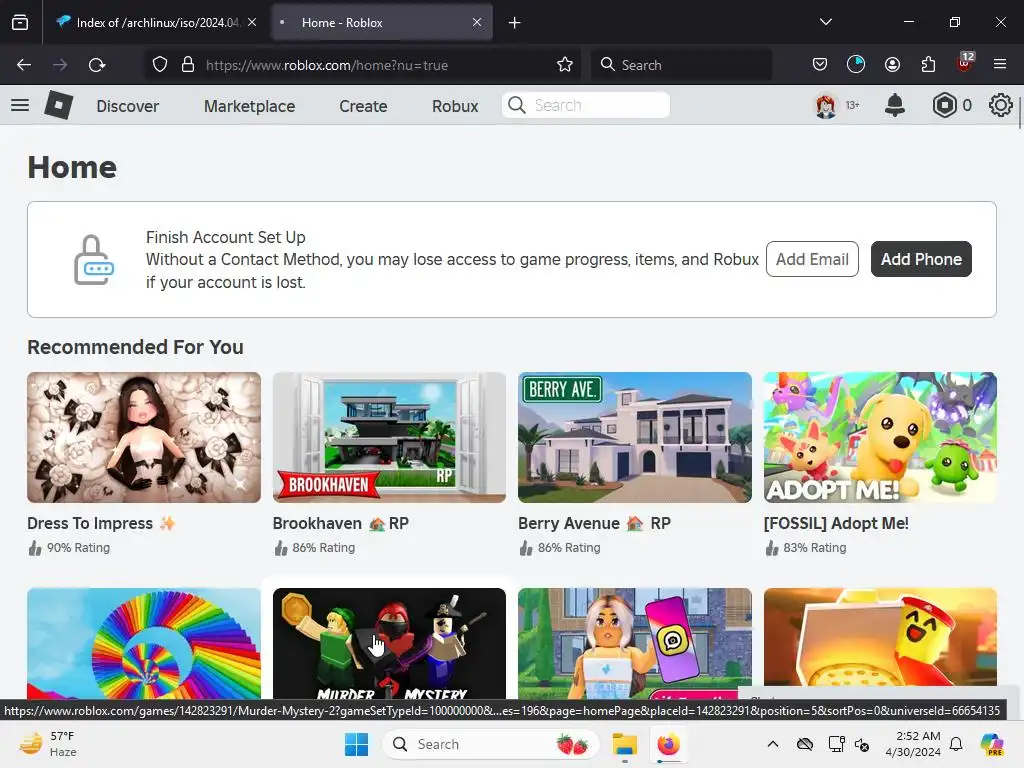Open the rainbow spiral game thumbnail
The height and width of the screenshot is (768, 1024).
pyautogui.click(x=144, y=644)
